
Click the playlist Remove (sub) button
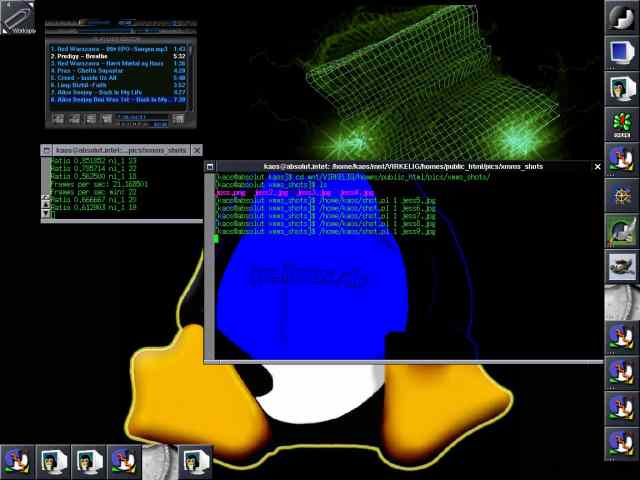[74, 119]
